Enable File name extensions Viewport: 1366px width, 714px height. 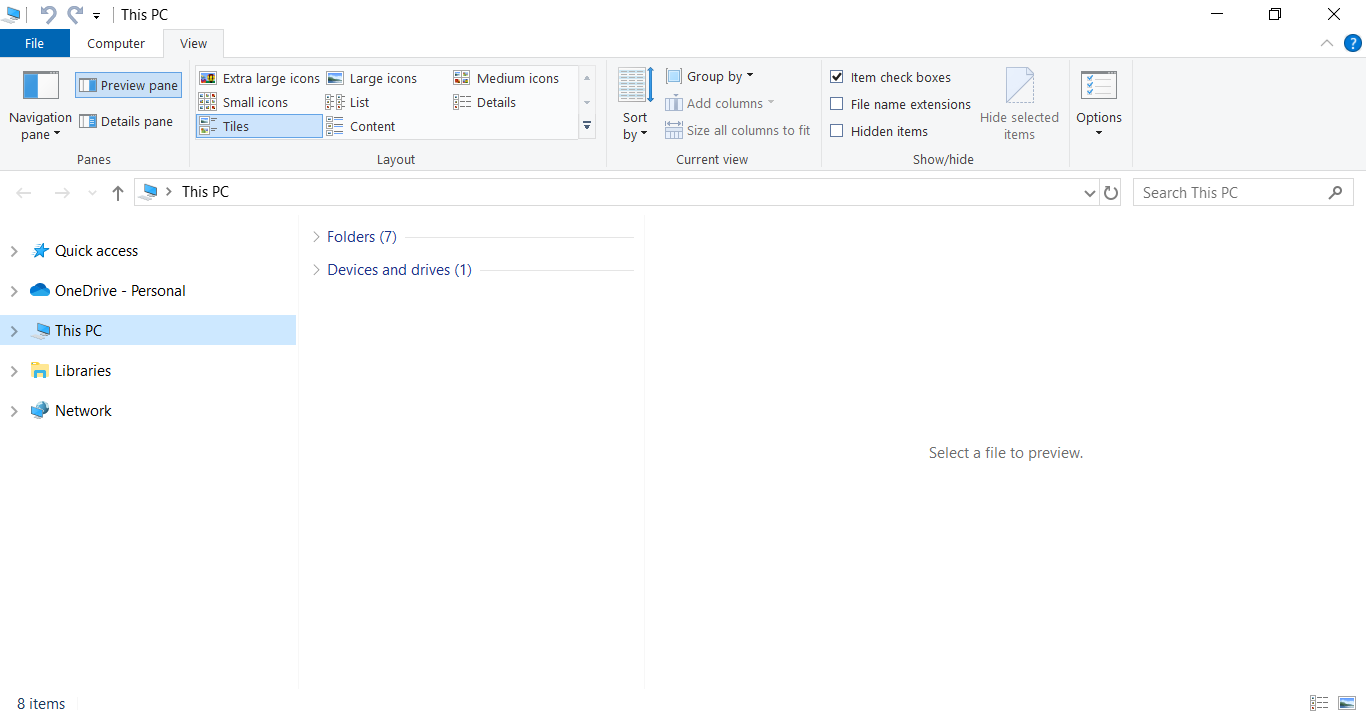836,104
